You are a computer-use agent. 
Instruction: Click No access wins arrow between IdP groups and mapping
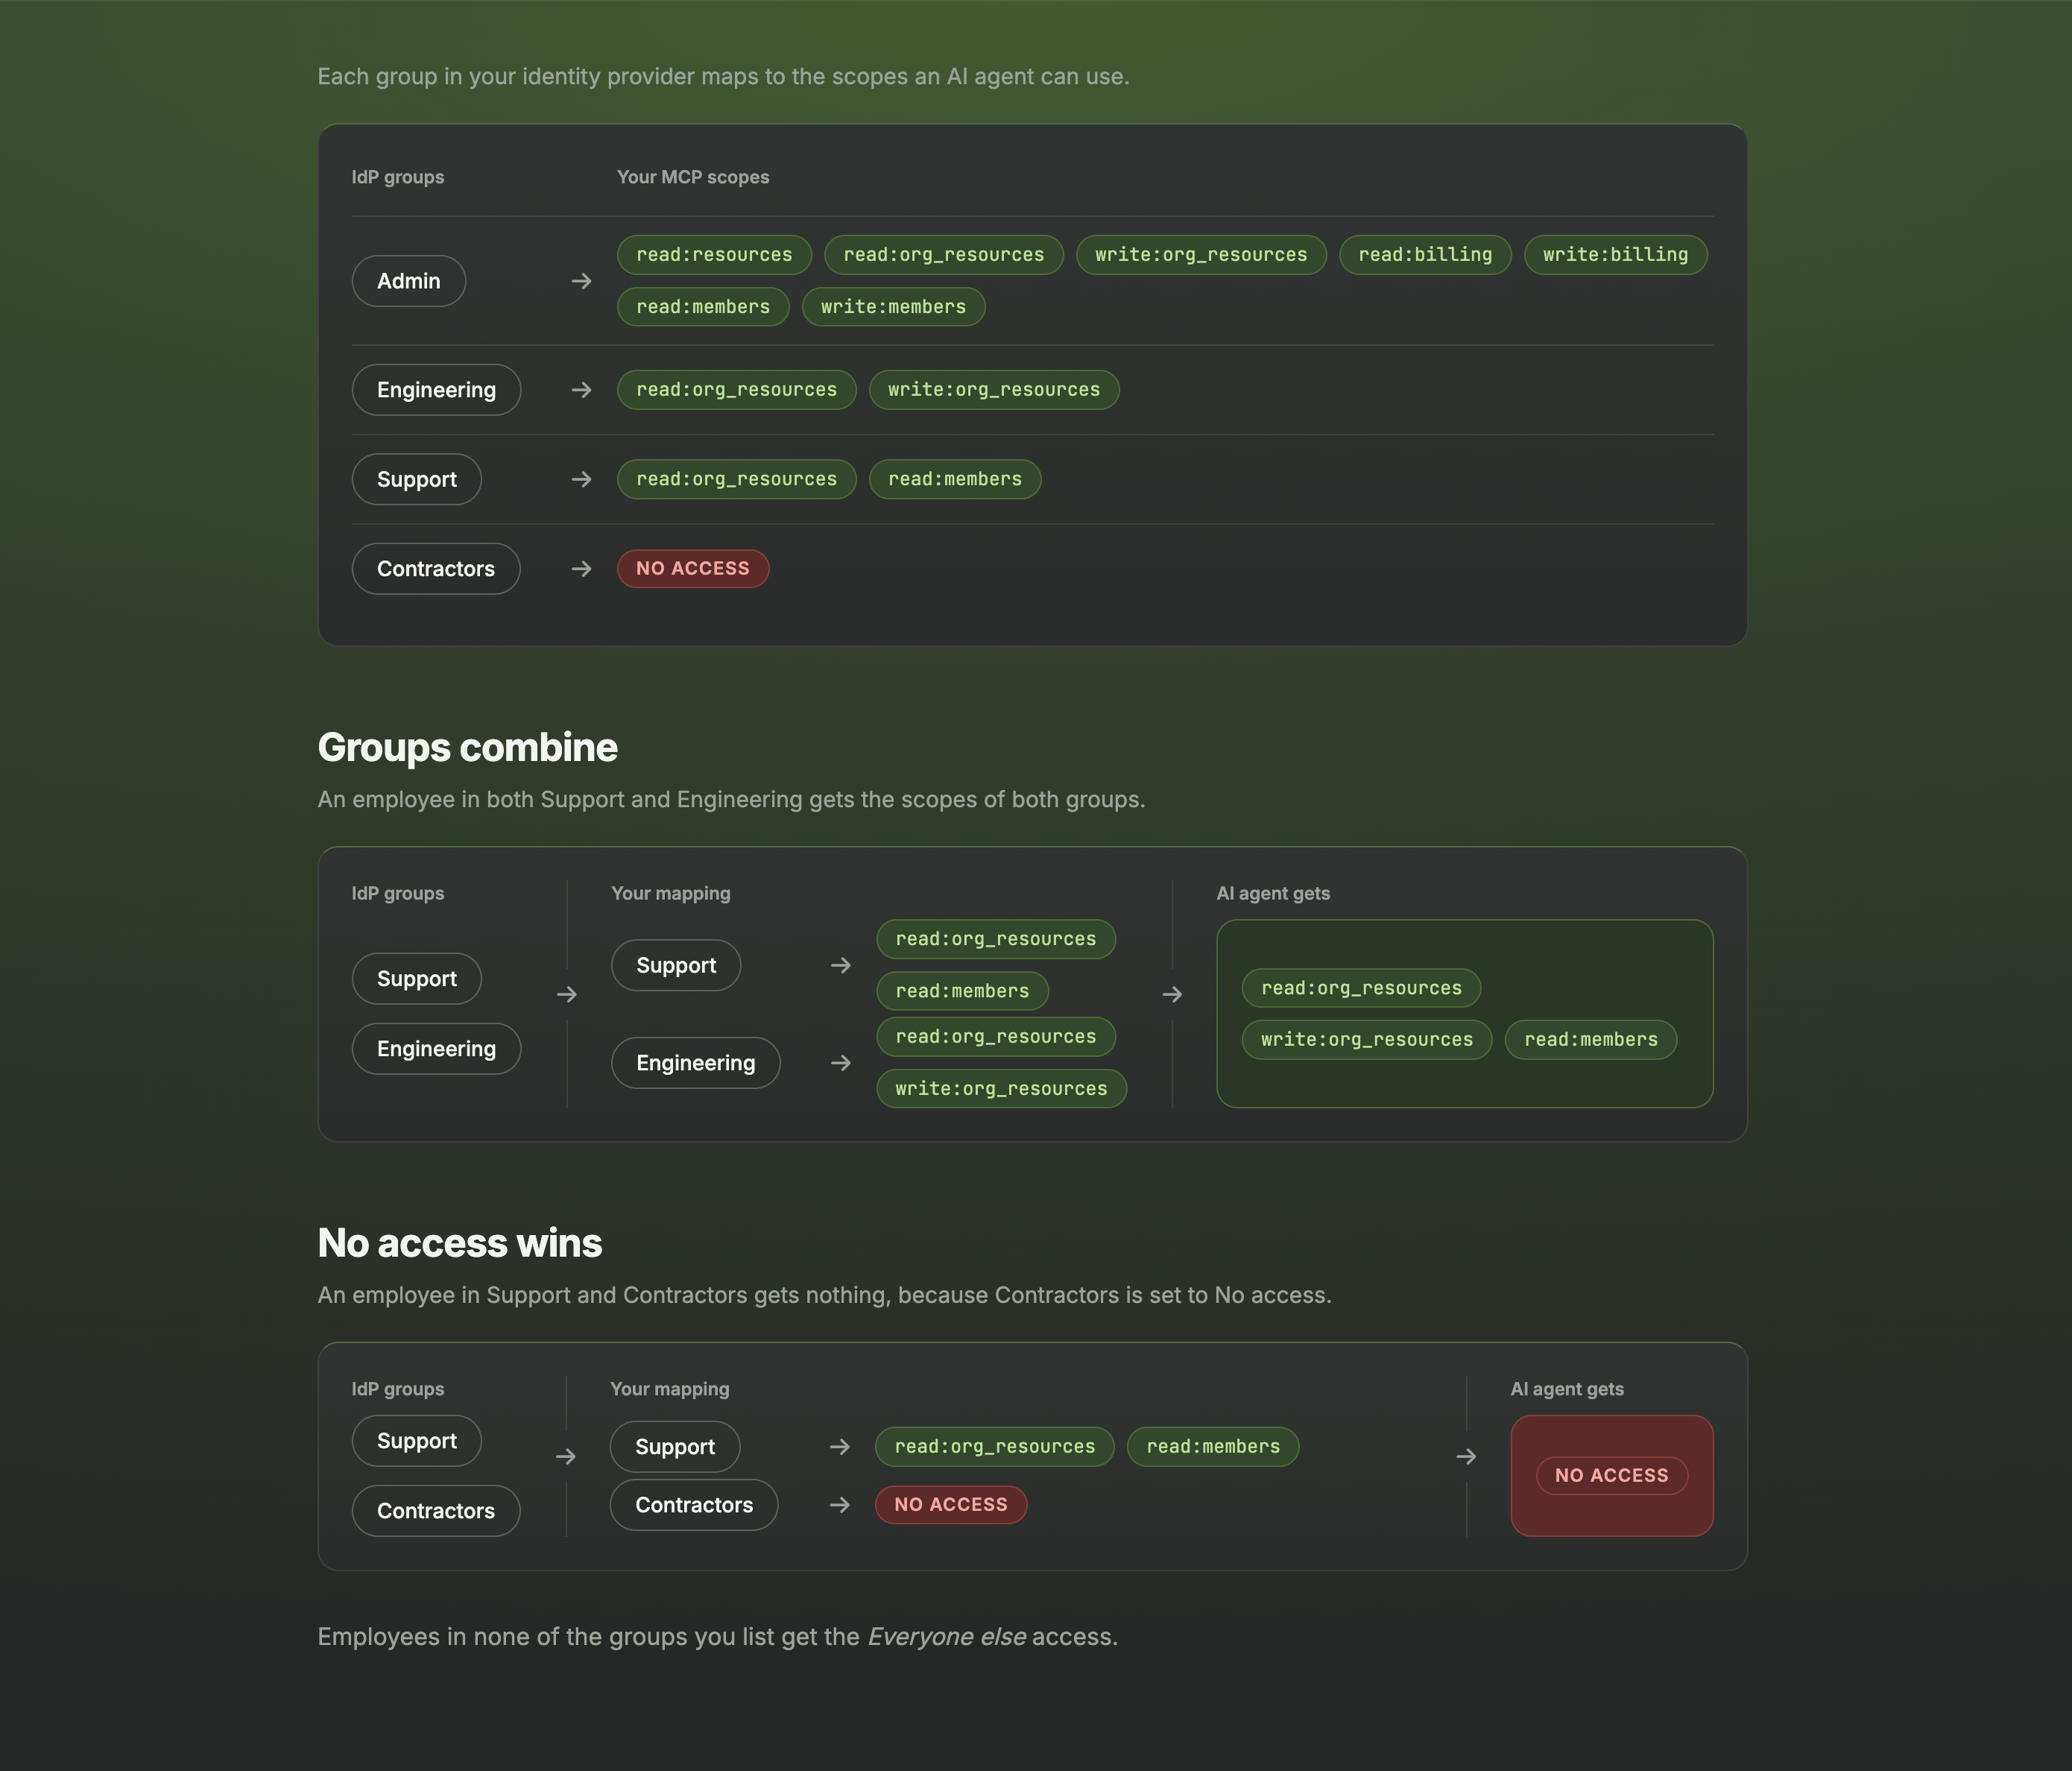pos(566,1457)
